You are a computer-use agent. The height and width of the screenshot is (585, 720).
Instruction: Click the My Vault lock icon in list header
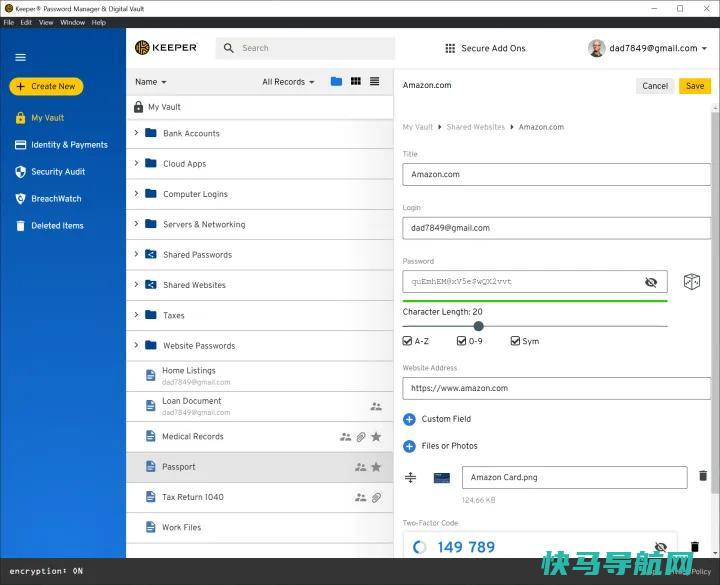[138, 107]
